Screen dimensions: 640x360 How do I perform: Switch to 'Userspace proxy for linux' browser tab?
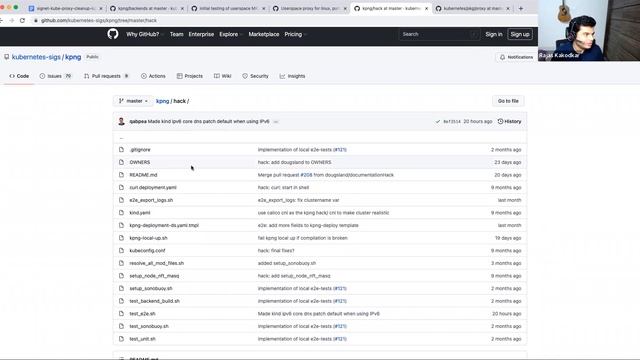[x=309, y=8]
